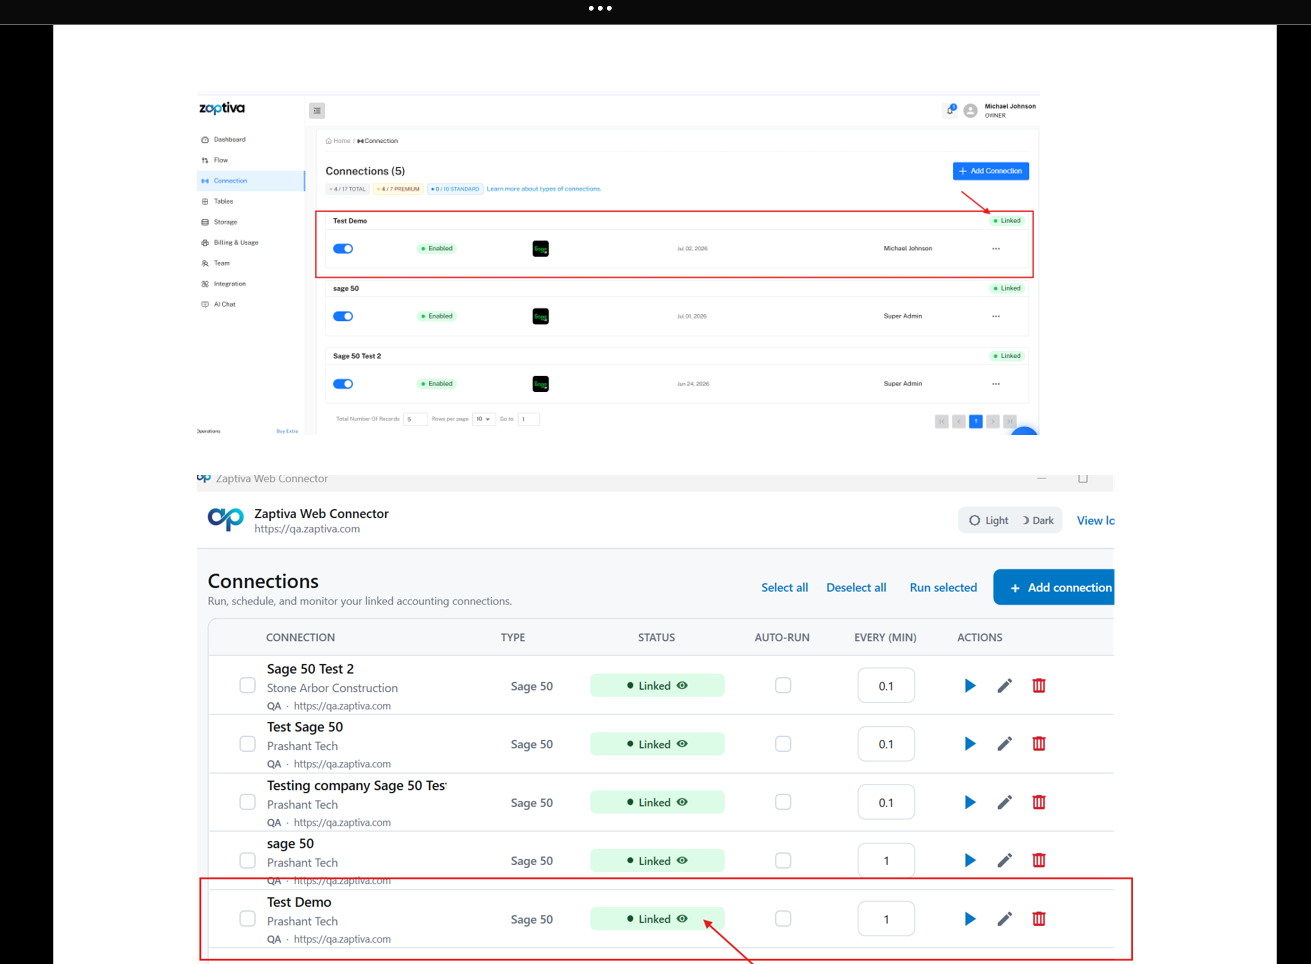The image size is (1311, 964).
Task: Run the Test Sage 50 connection
Action: click(x=970, y=744)
